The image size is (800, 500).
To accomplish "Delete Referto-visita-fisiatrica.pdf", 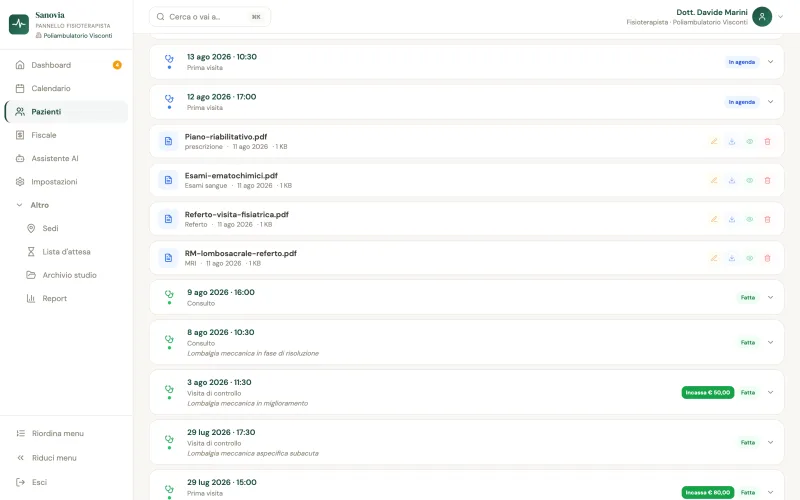I will point(767,219).
